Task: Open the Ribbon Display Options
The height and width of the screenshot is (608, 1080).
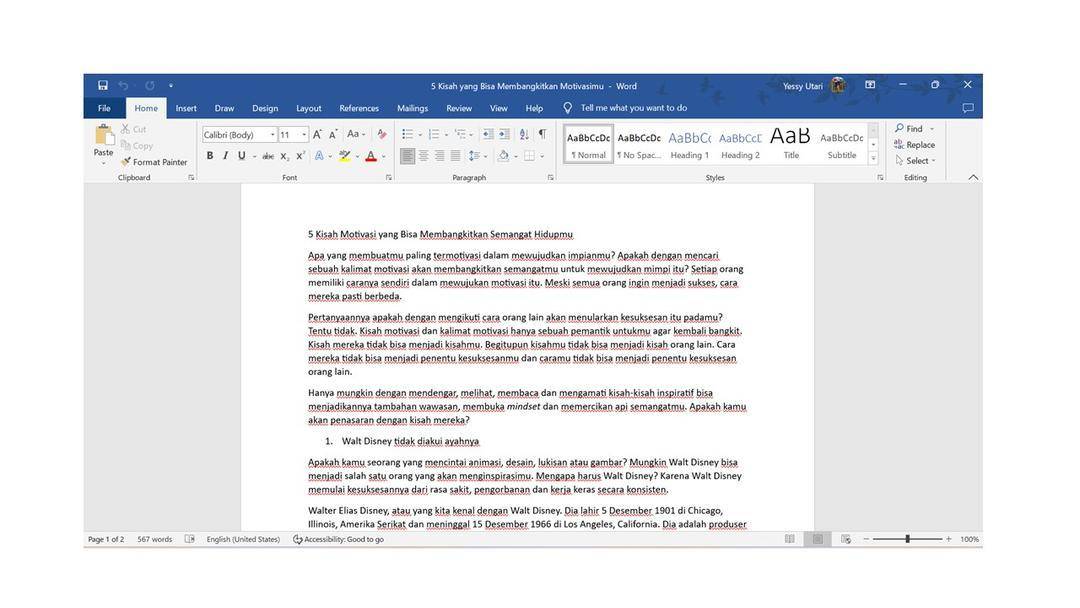Action: 870,85
